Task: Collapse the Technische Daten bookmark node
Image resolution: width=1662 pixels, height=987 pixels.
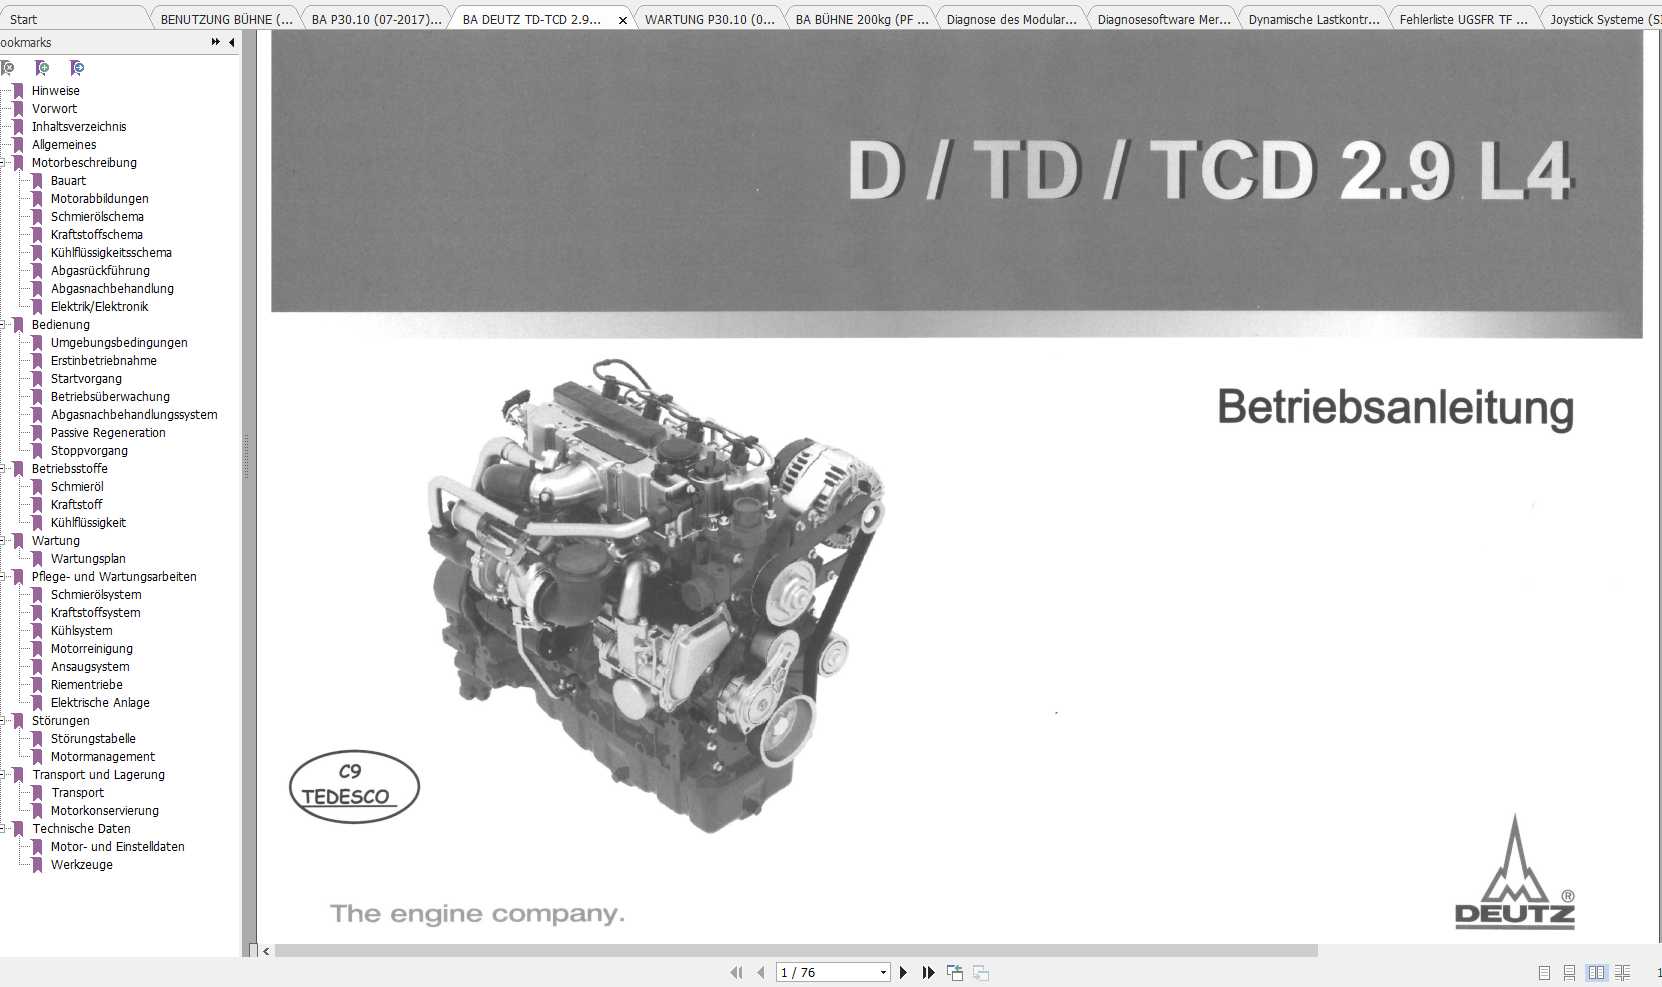Action: (x=4, y=828)
